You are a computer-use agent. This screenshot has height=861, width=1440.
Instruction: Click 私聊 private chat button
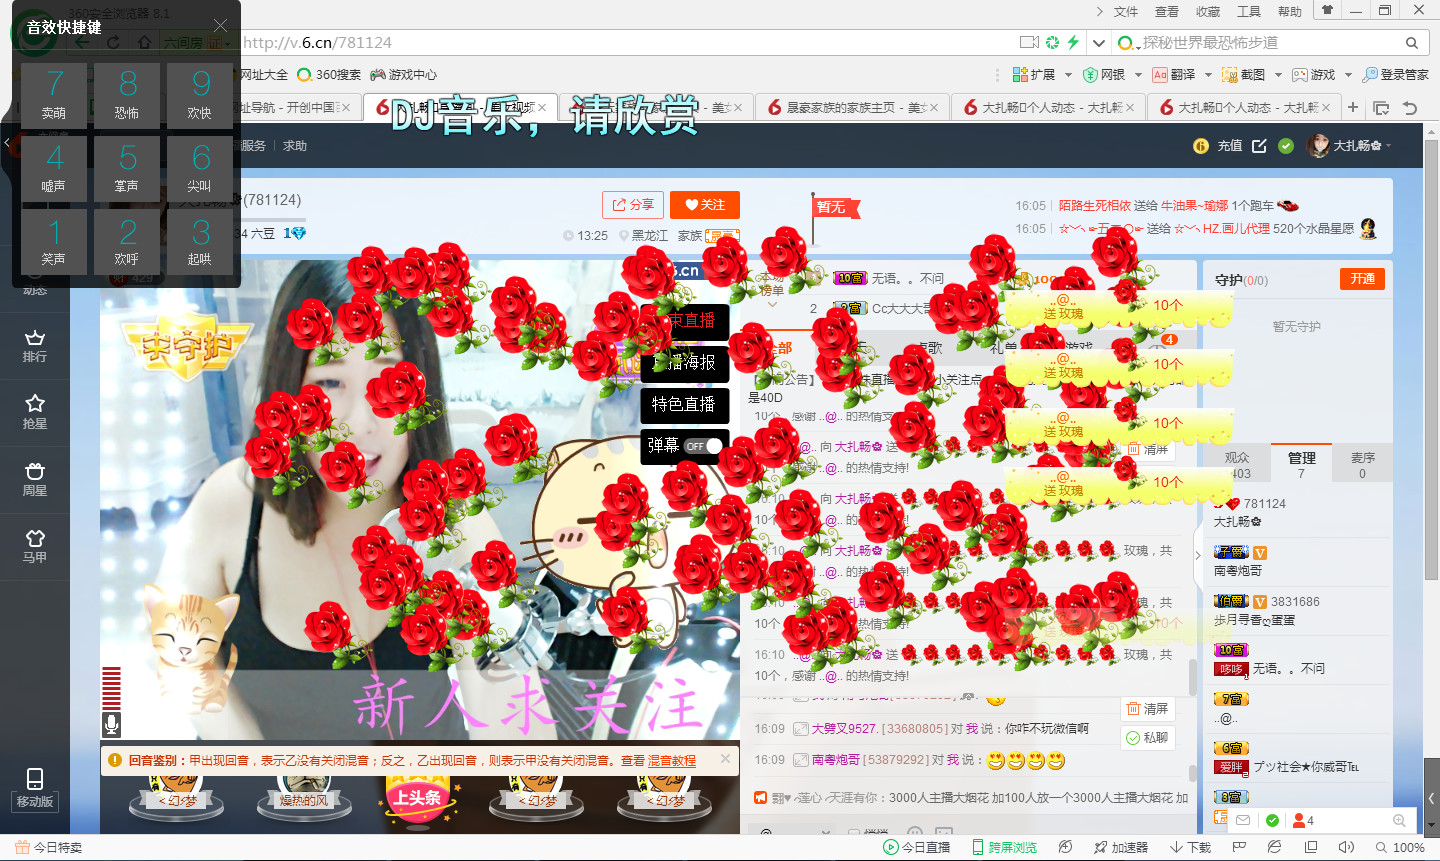(1147, 737)
